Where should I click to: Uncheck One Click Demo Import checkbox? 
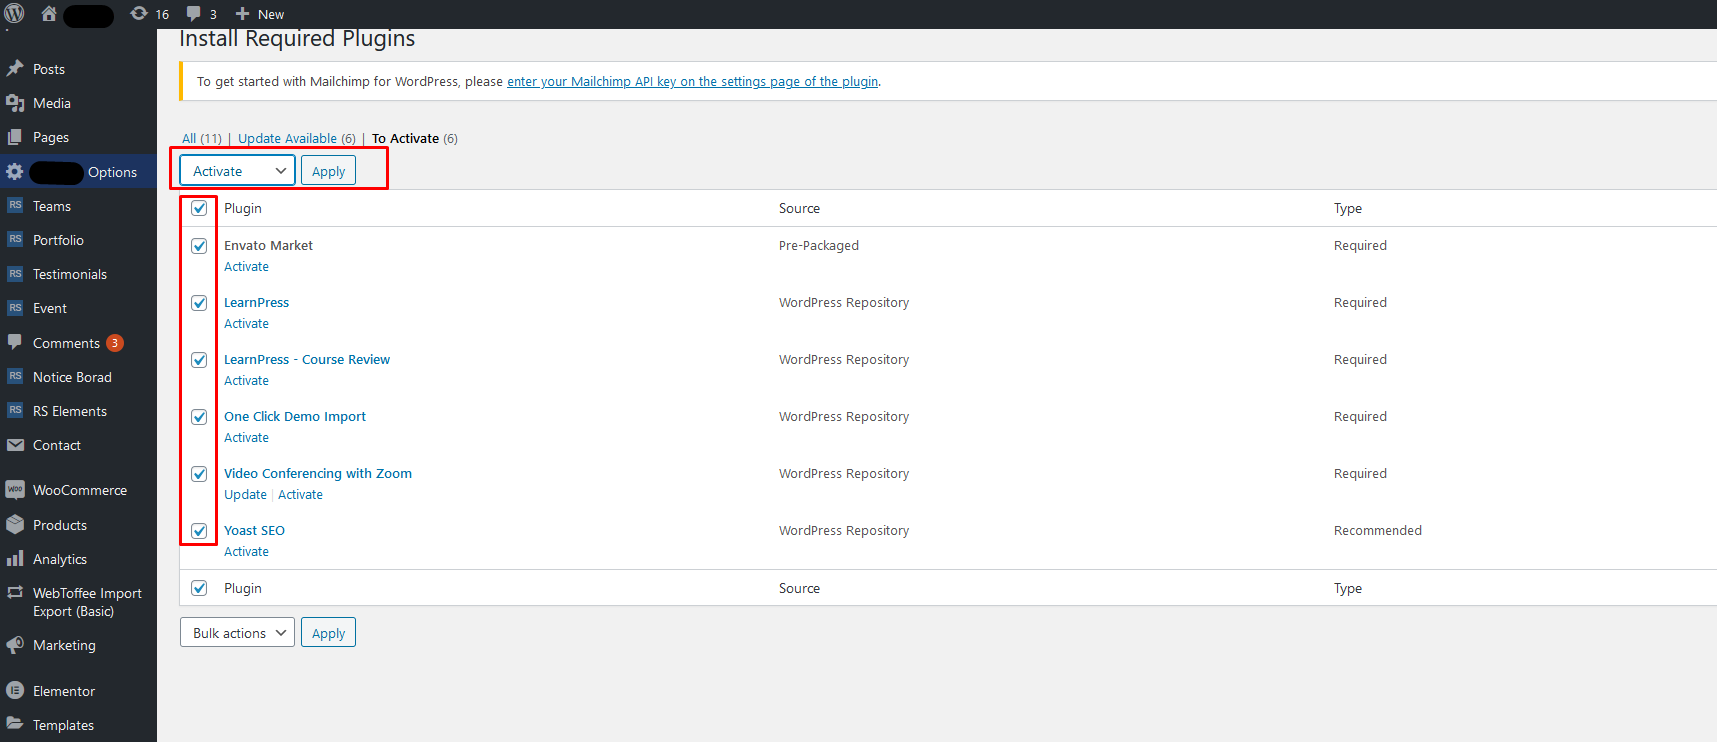coord(199,417)
